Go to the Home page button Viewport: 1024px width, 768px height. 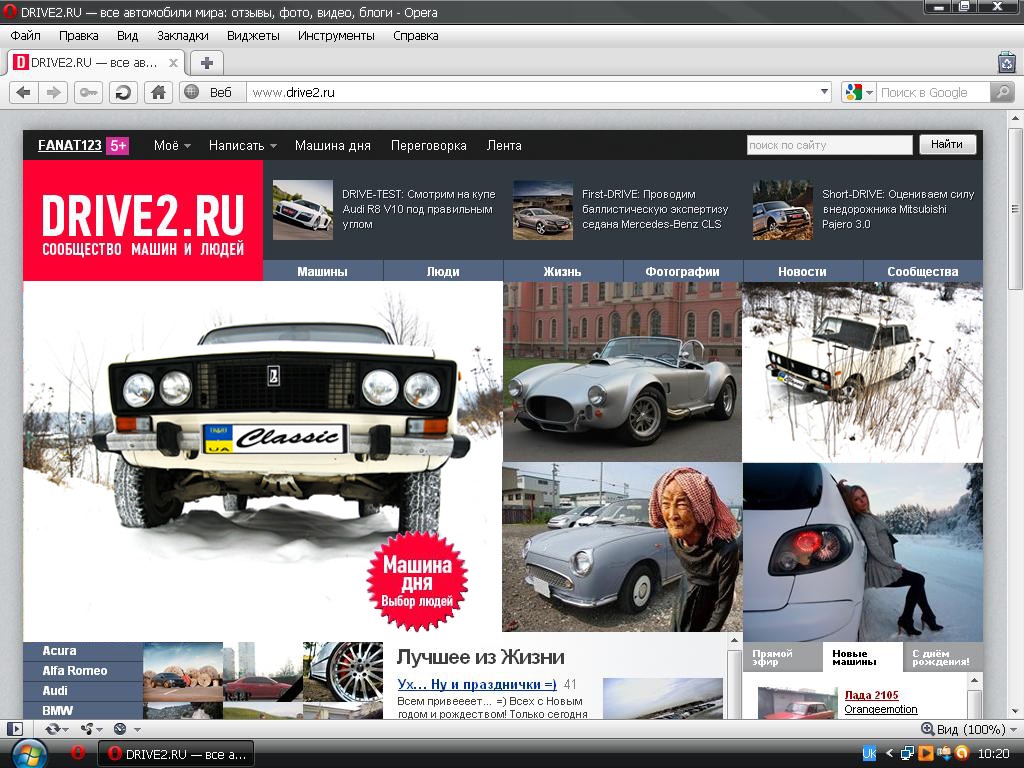[x=157, y=93]
